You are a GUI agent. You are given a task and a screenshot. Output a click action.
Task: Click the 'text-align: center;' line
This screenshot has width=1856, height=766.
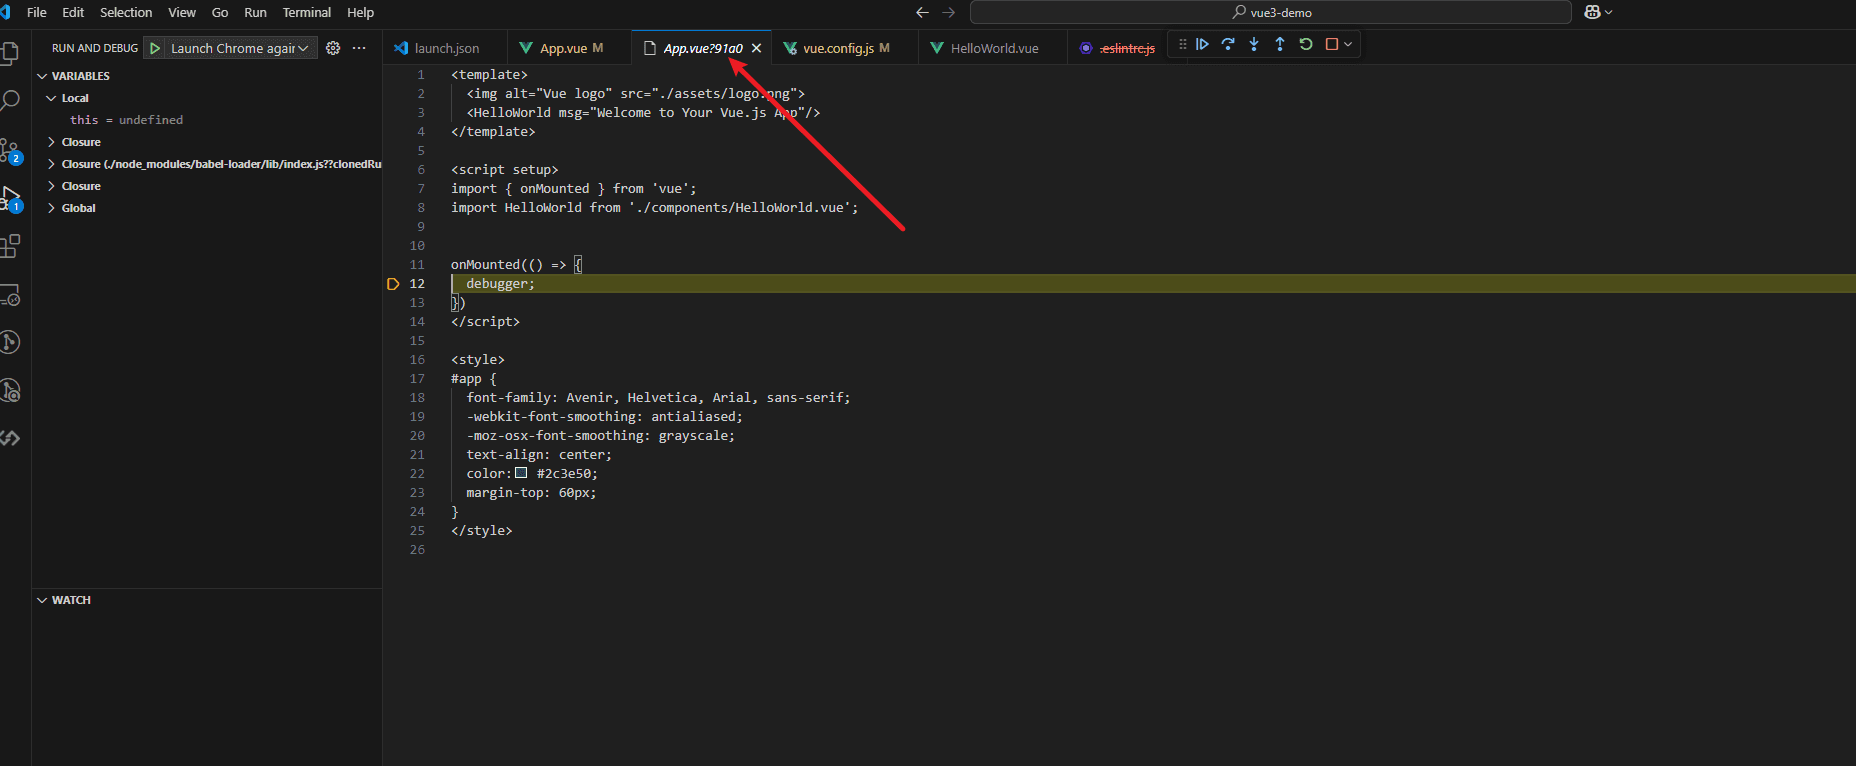539,455
